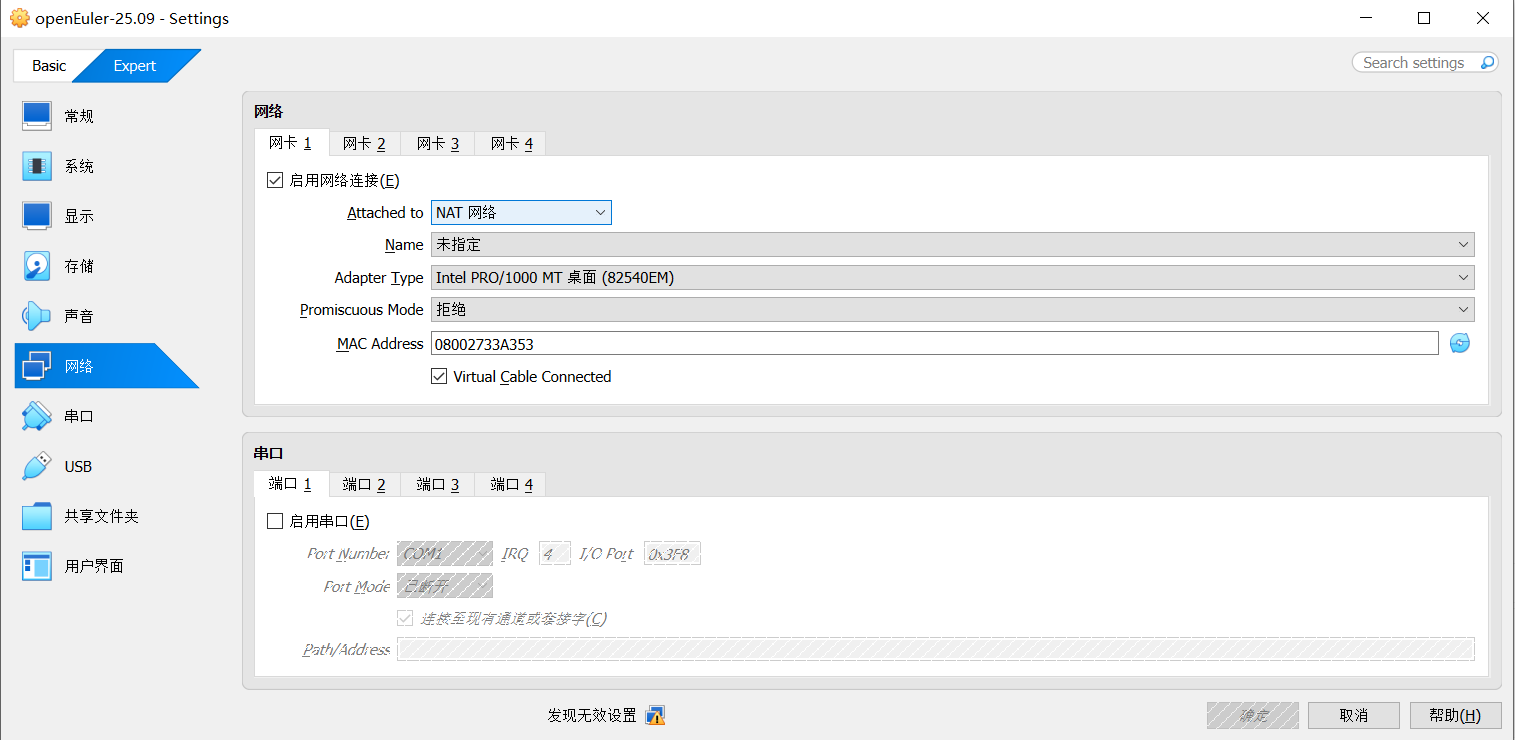Select the 存储 (Storage) disk icon
Screen dimensions: 1515x740
(x=37, y=266)
